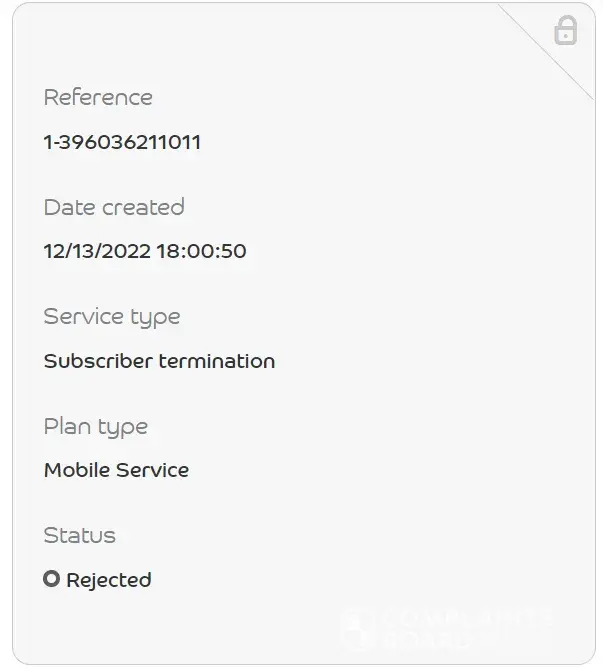Select the Reference field label

point(98,97)
